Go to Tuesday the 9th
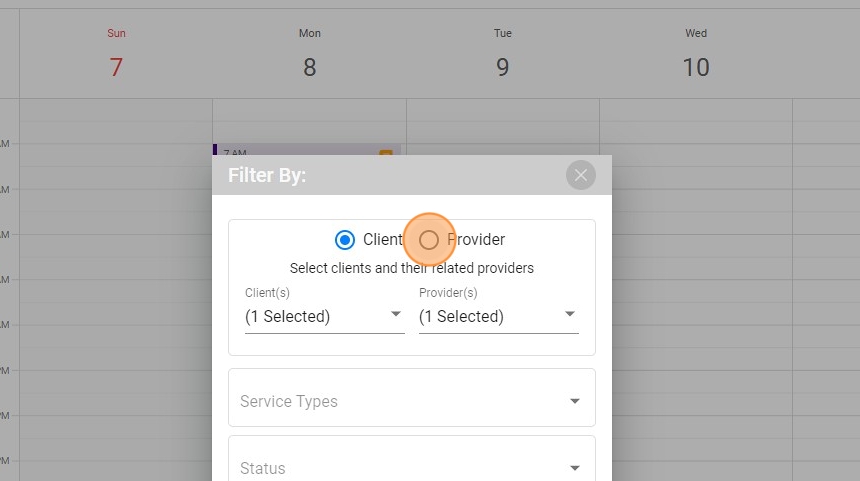Screen dimensions: 860x481 pos(502,67)
